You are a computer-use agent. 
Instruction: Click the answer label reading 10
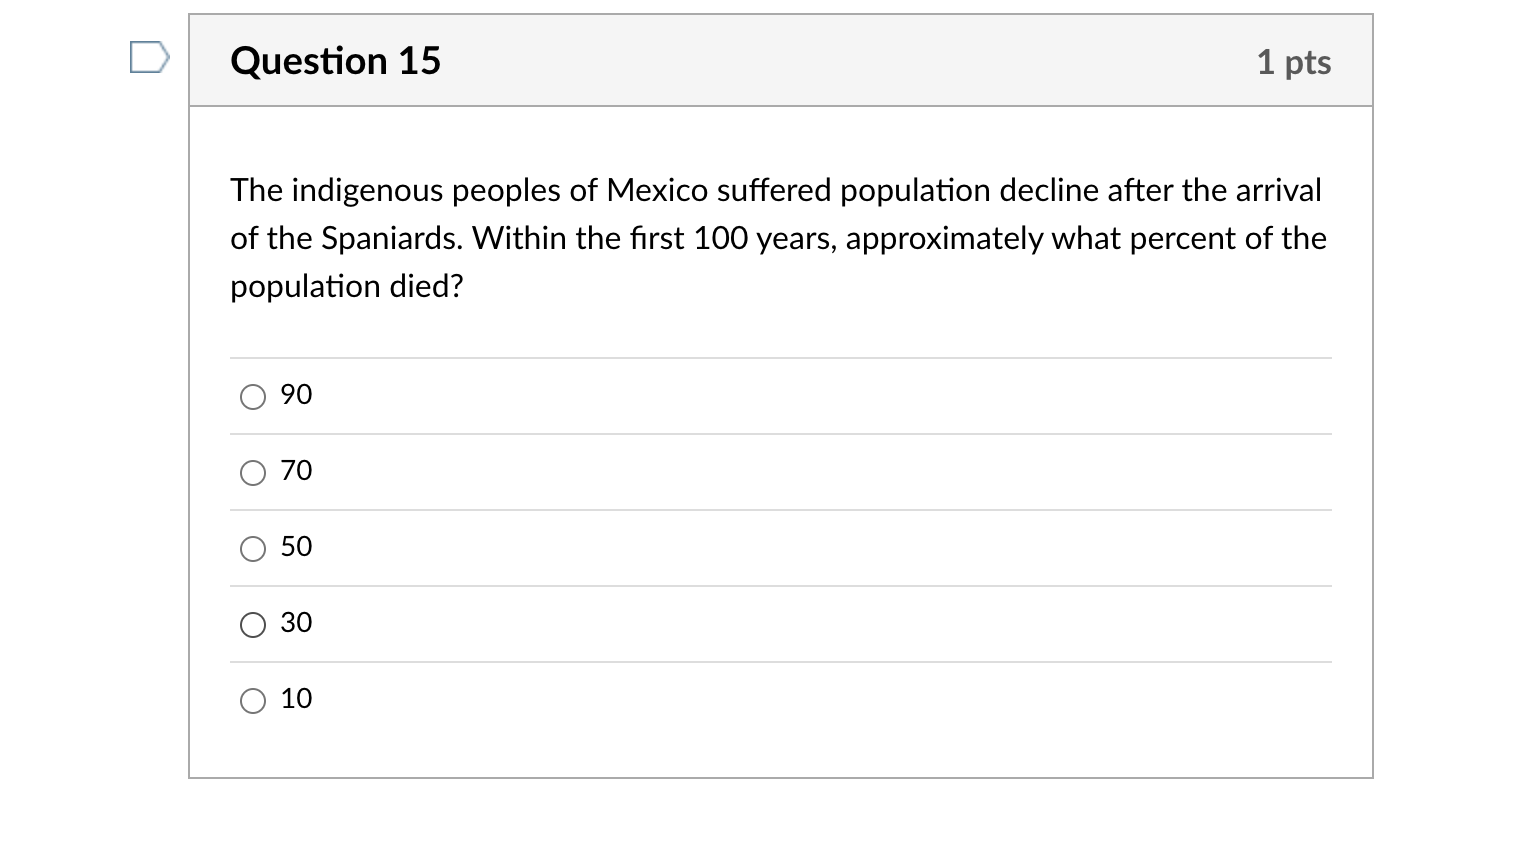click(x=296, y=698)
